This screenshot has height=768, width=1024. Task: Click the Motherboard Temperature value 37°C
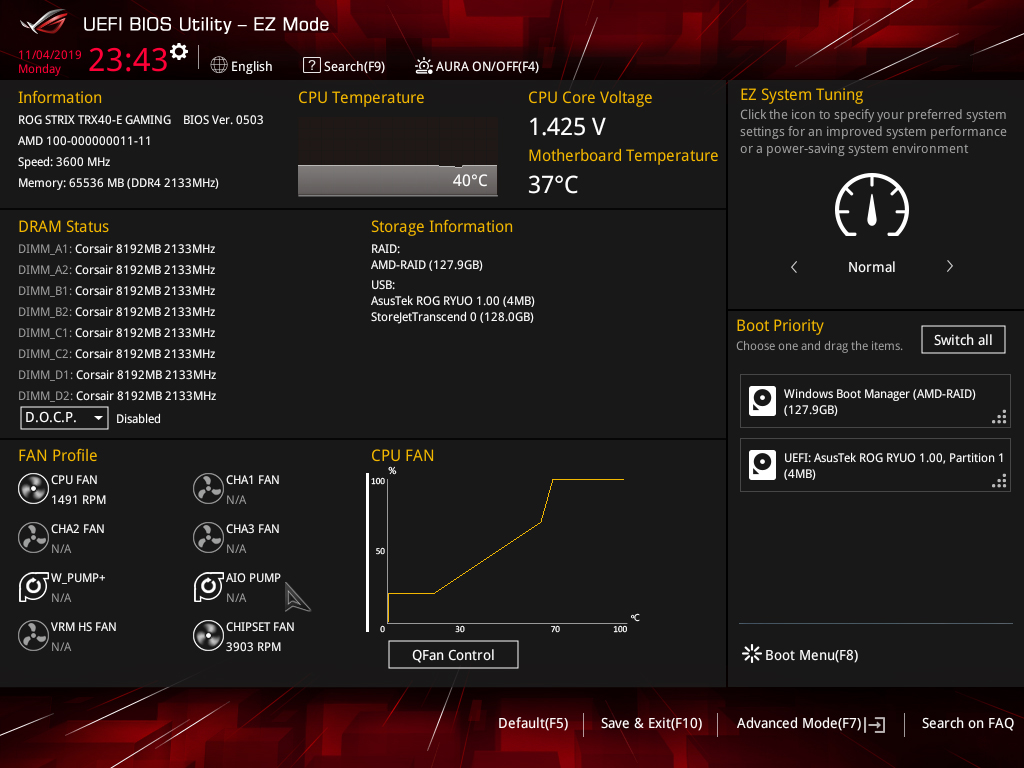(x=553, y=185)
